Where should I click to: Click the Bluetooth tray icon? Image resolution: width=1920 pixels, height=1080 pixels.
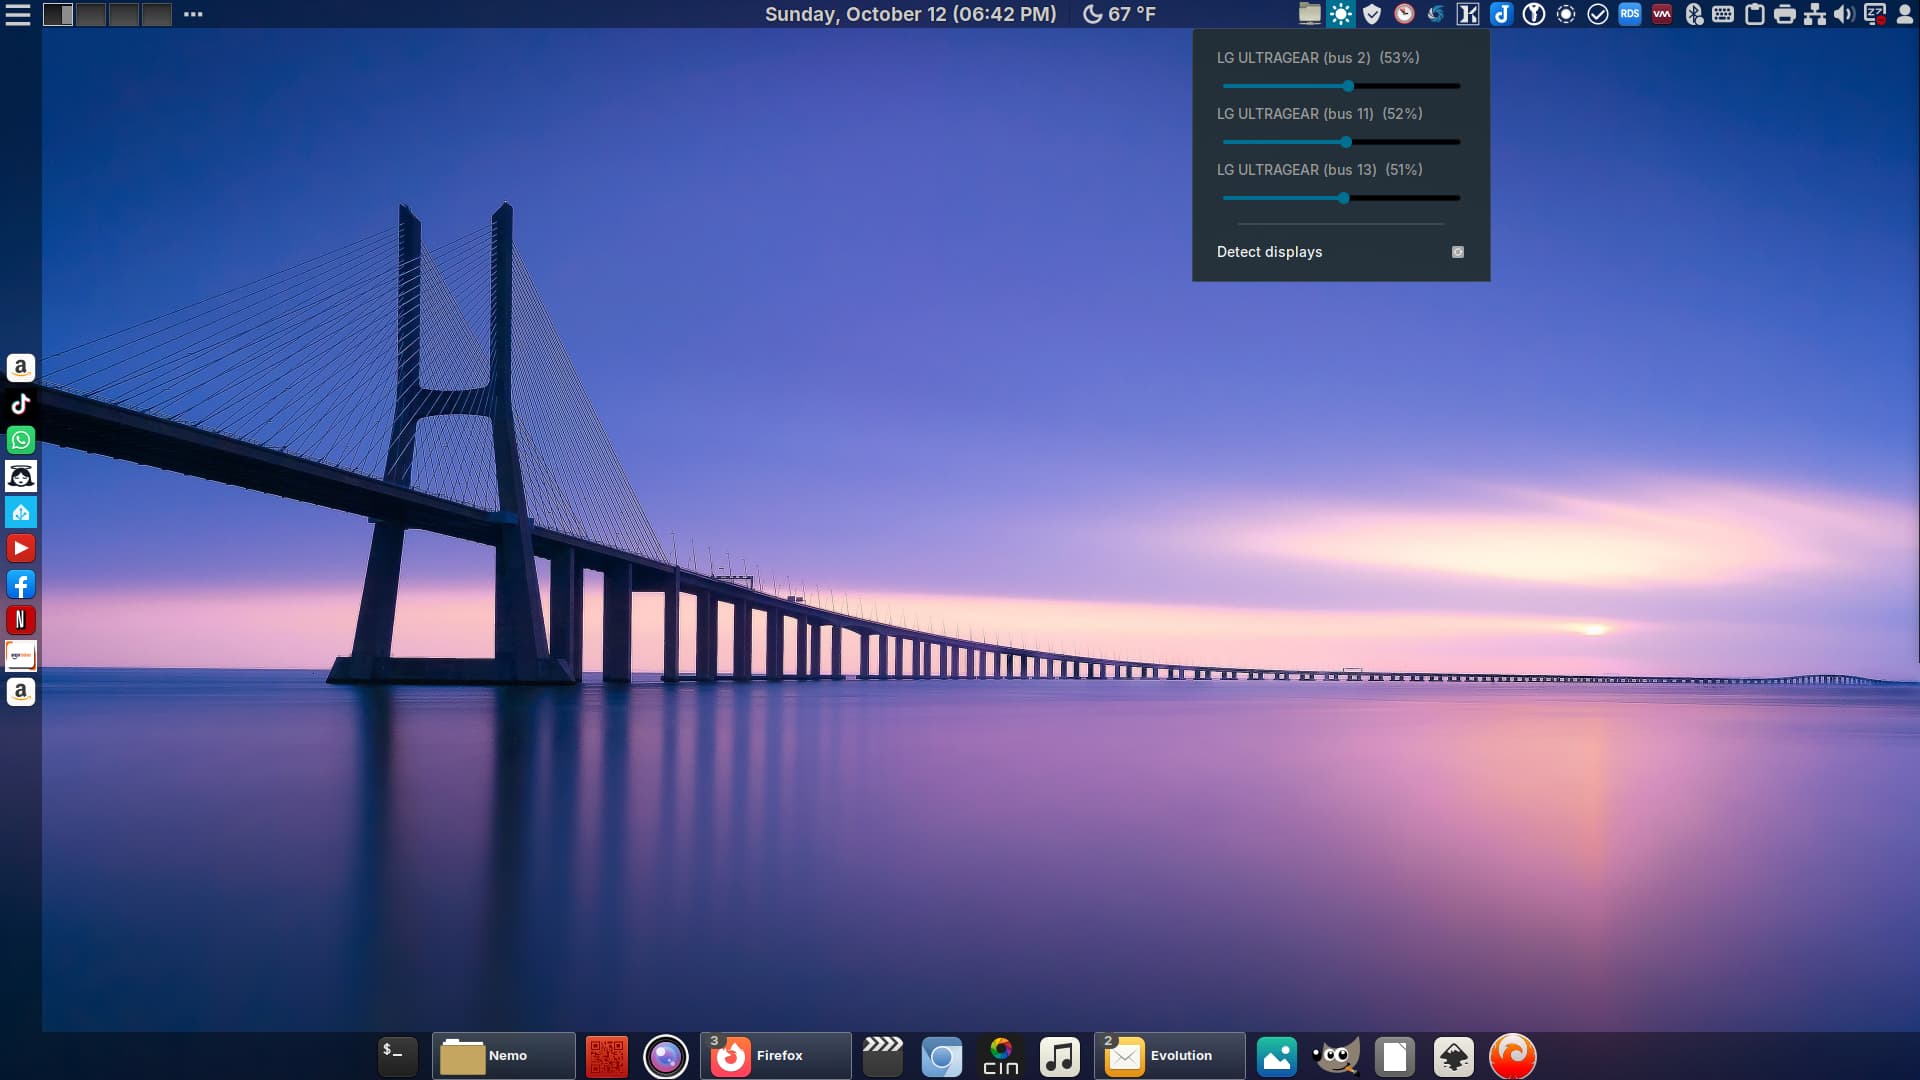tap(1693, 14)
